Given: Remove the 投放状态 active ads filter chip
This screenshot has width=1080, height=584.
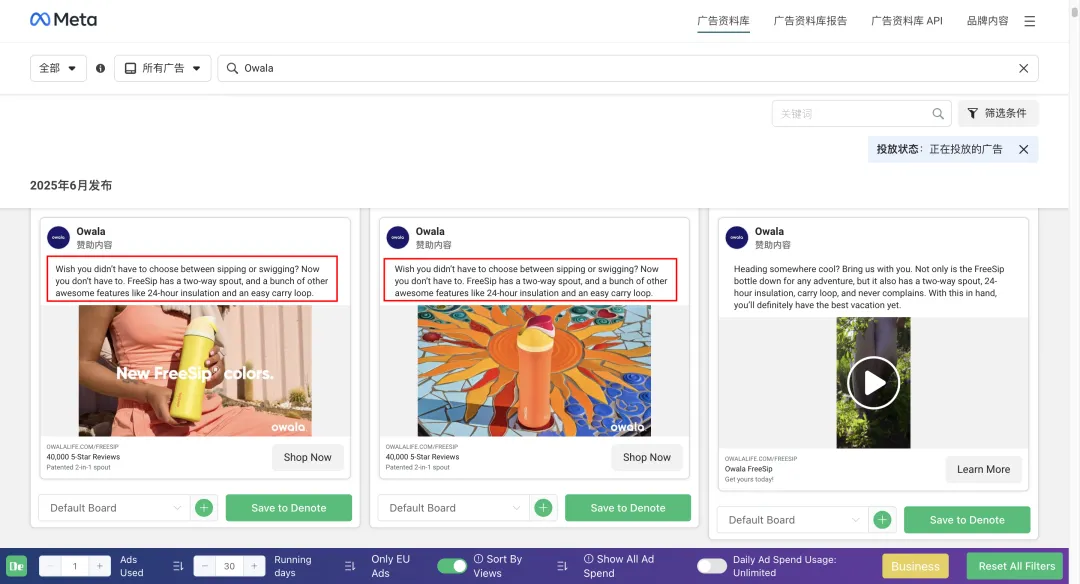Looking at the screenshot, I should tap(1024, 149).
